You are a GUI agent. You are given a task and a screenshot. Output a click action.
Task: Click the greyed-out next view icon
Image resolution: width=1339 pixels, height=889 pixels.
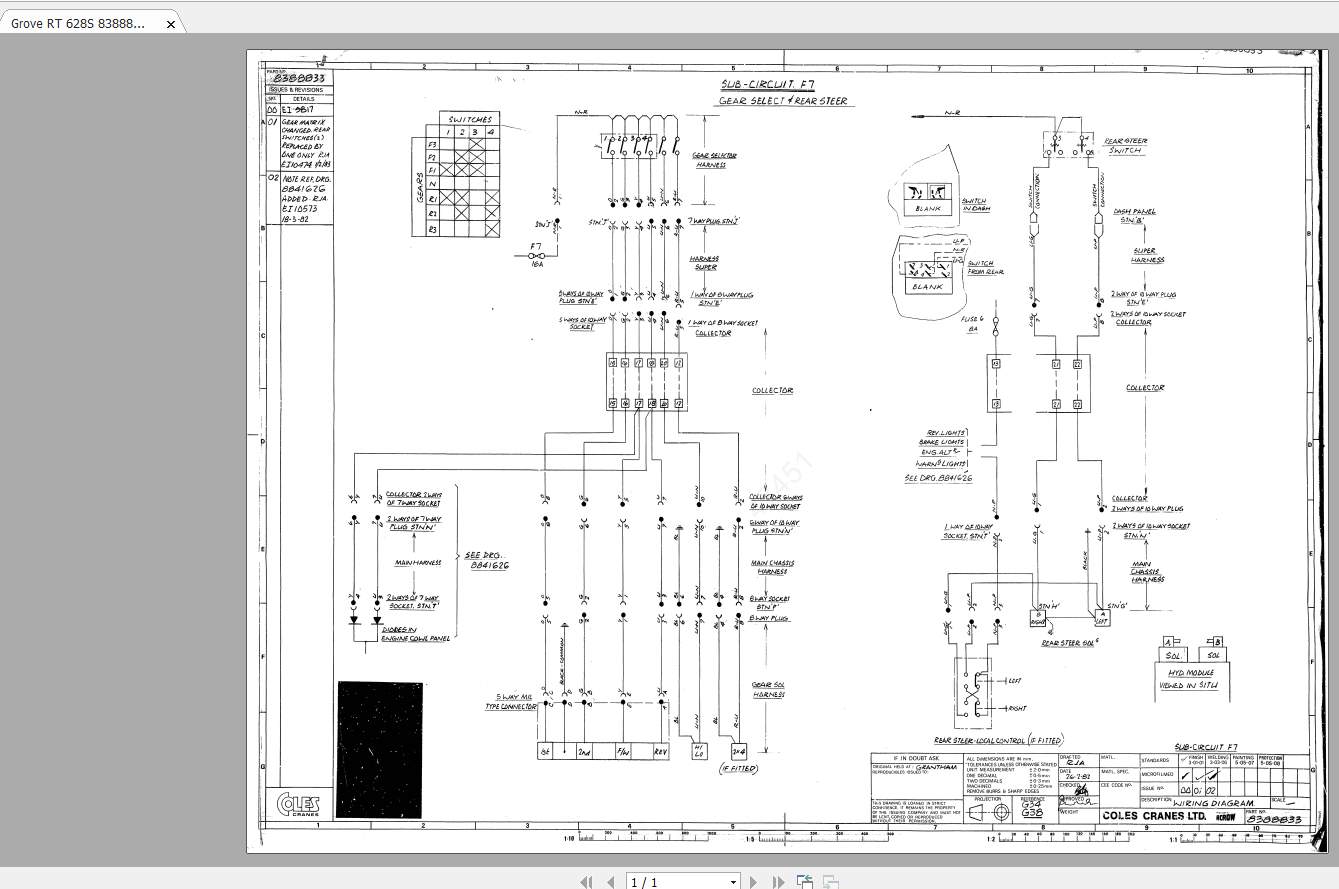tap(830, 881)
